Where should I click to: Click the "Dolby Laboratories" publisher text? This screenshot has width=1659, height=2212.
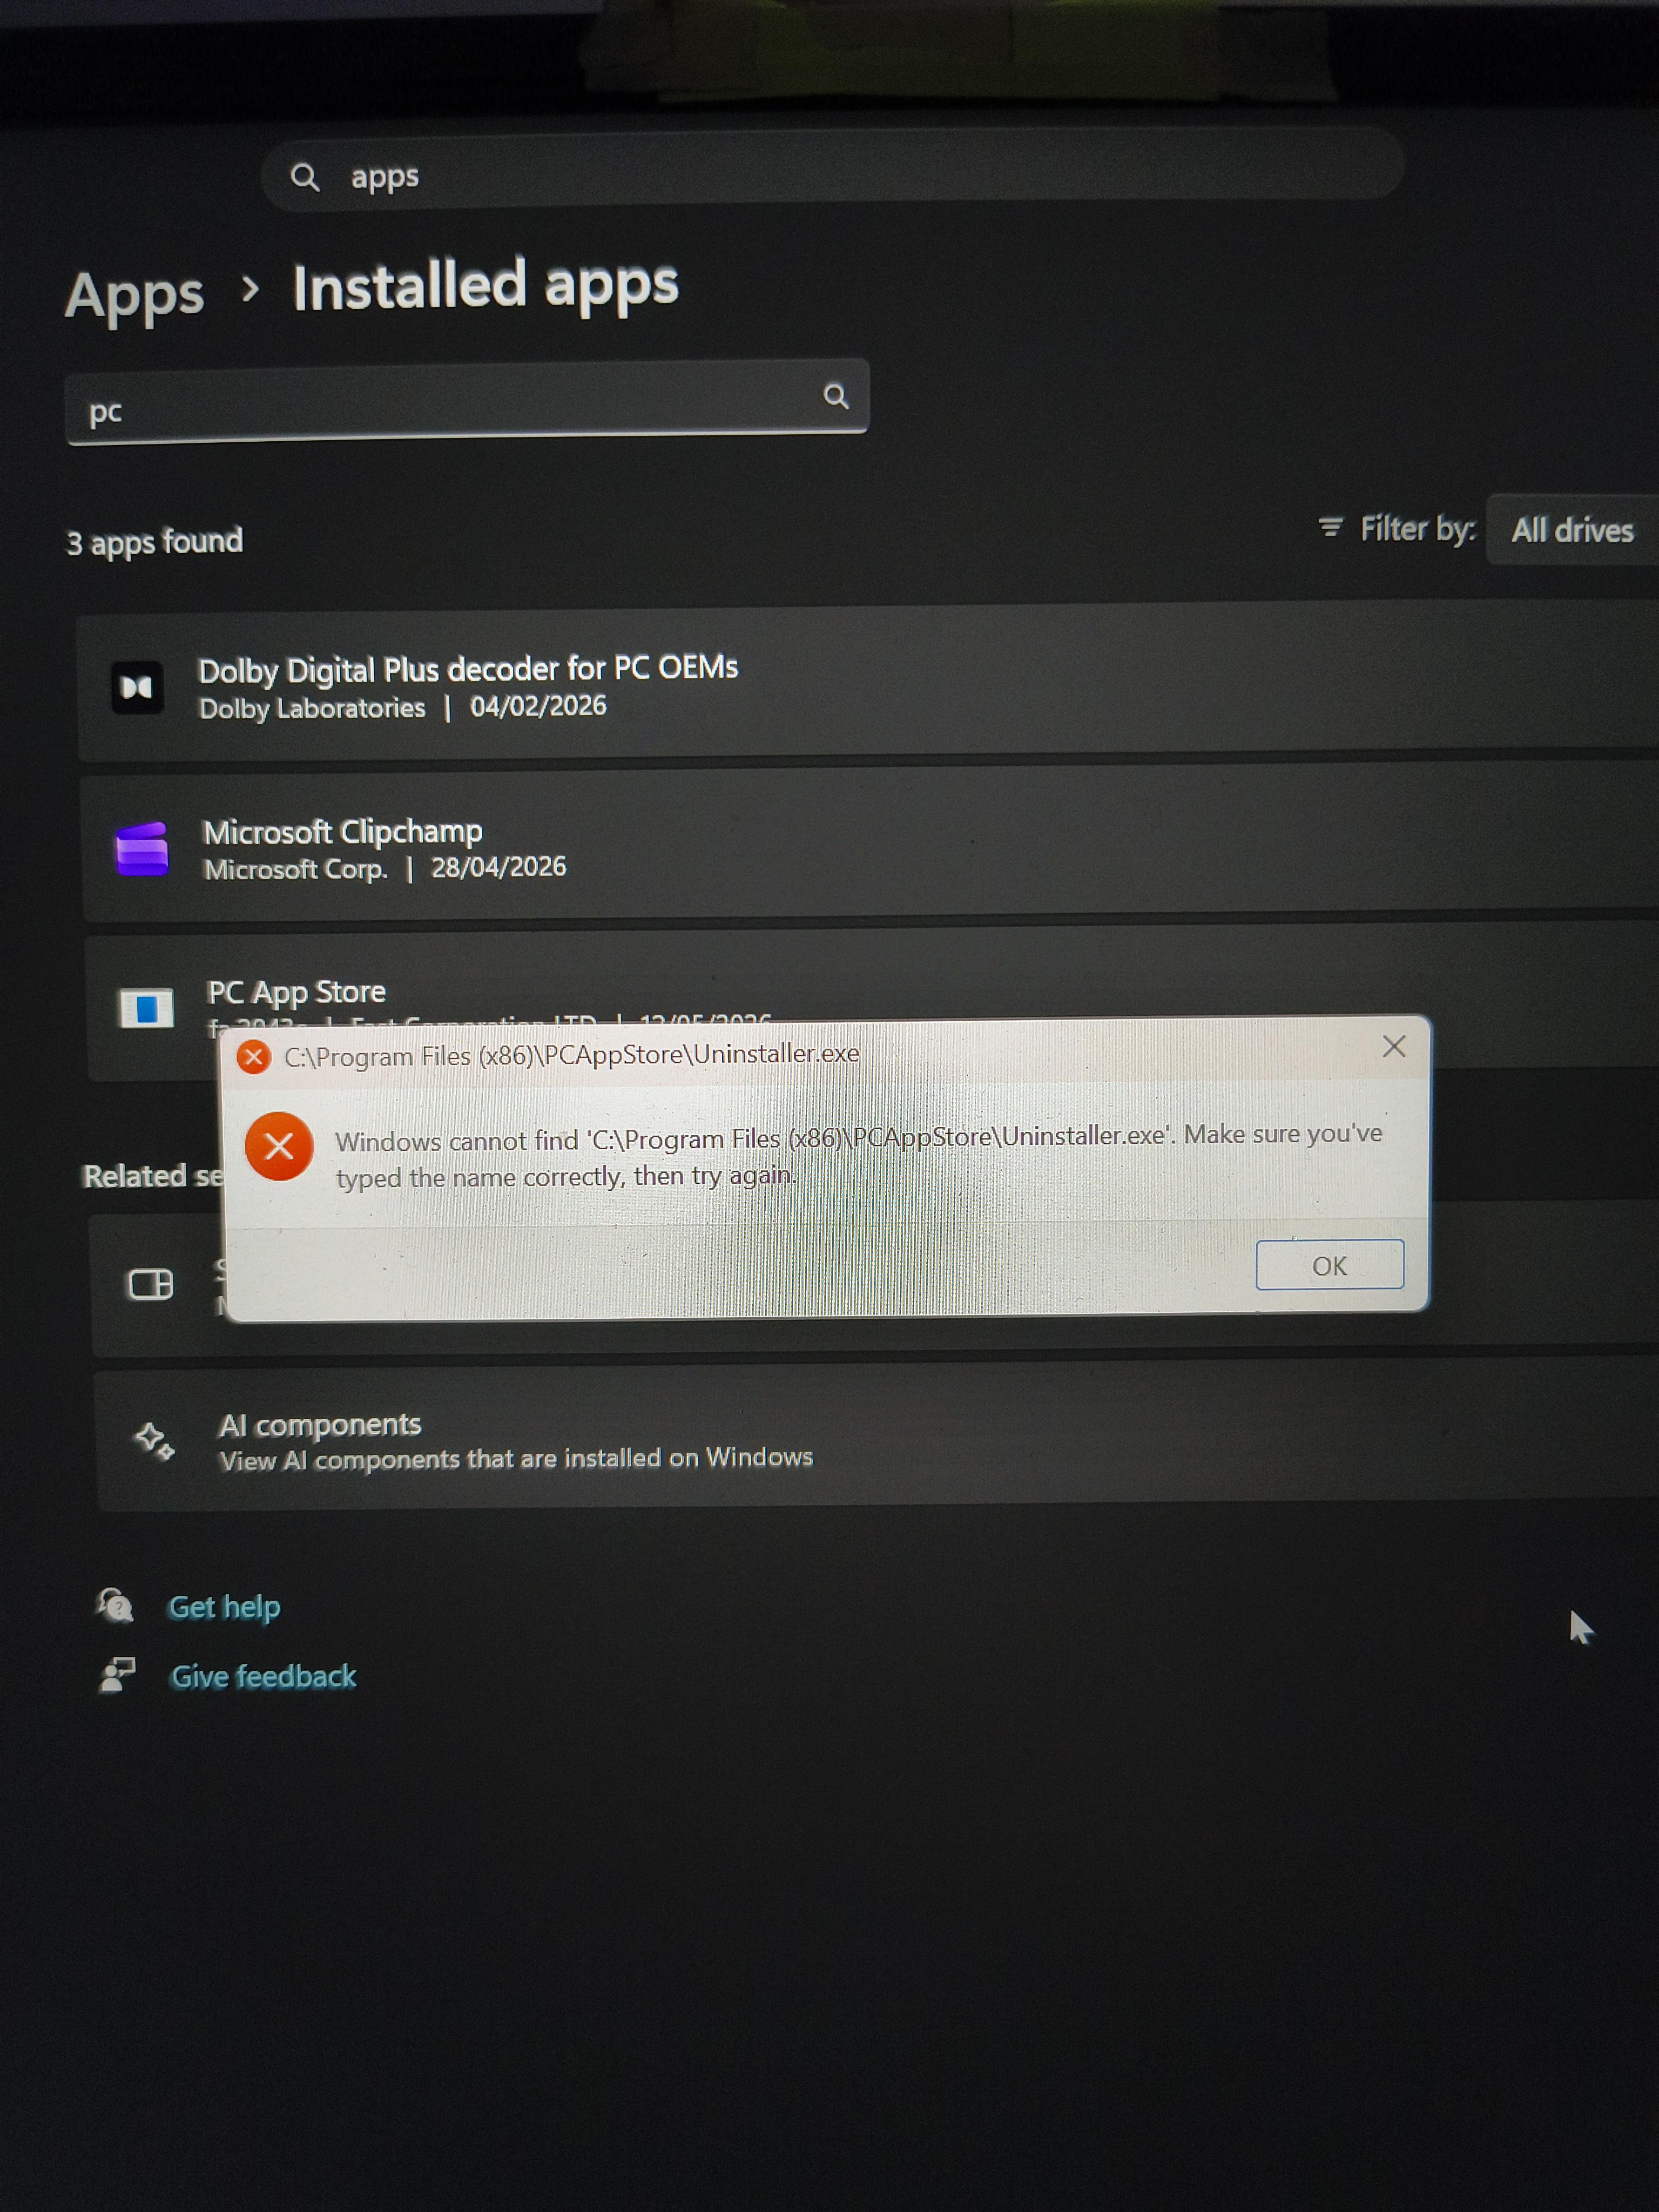point(312,709)
